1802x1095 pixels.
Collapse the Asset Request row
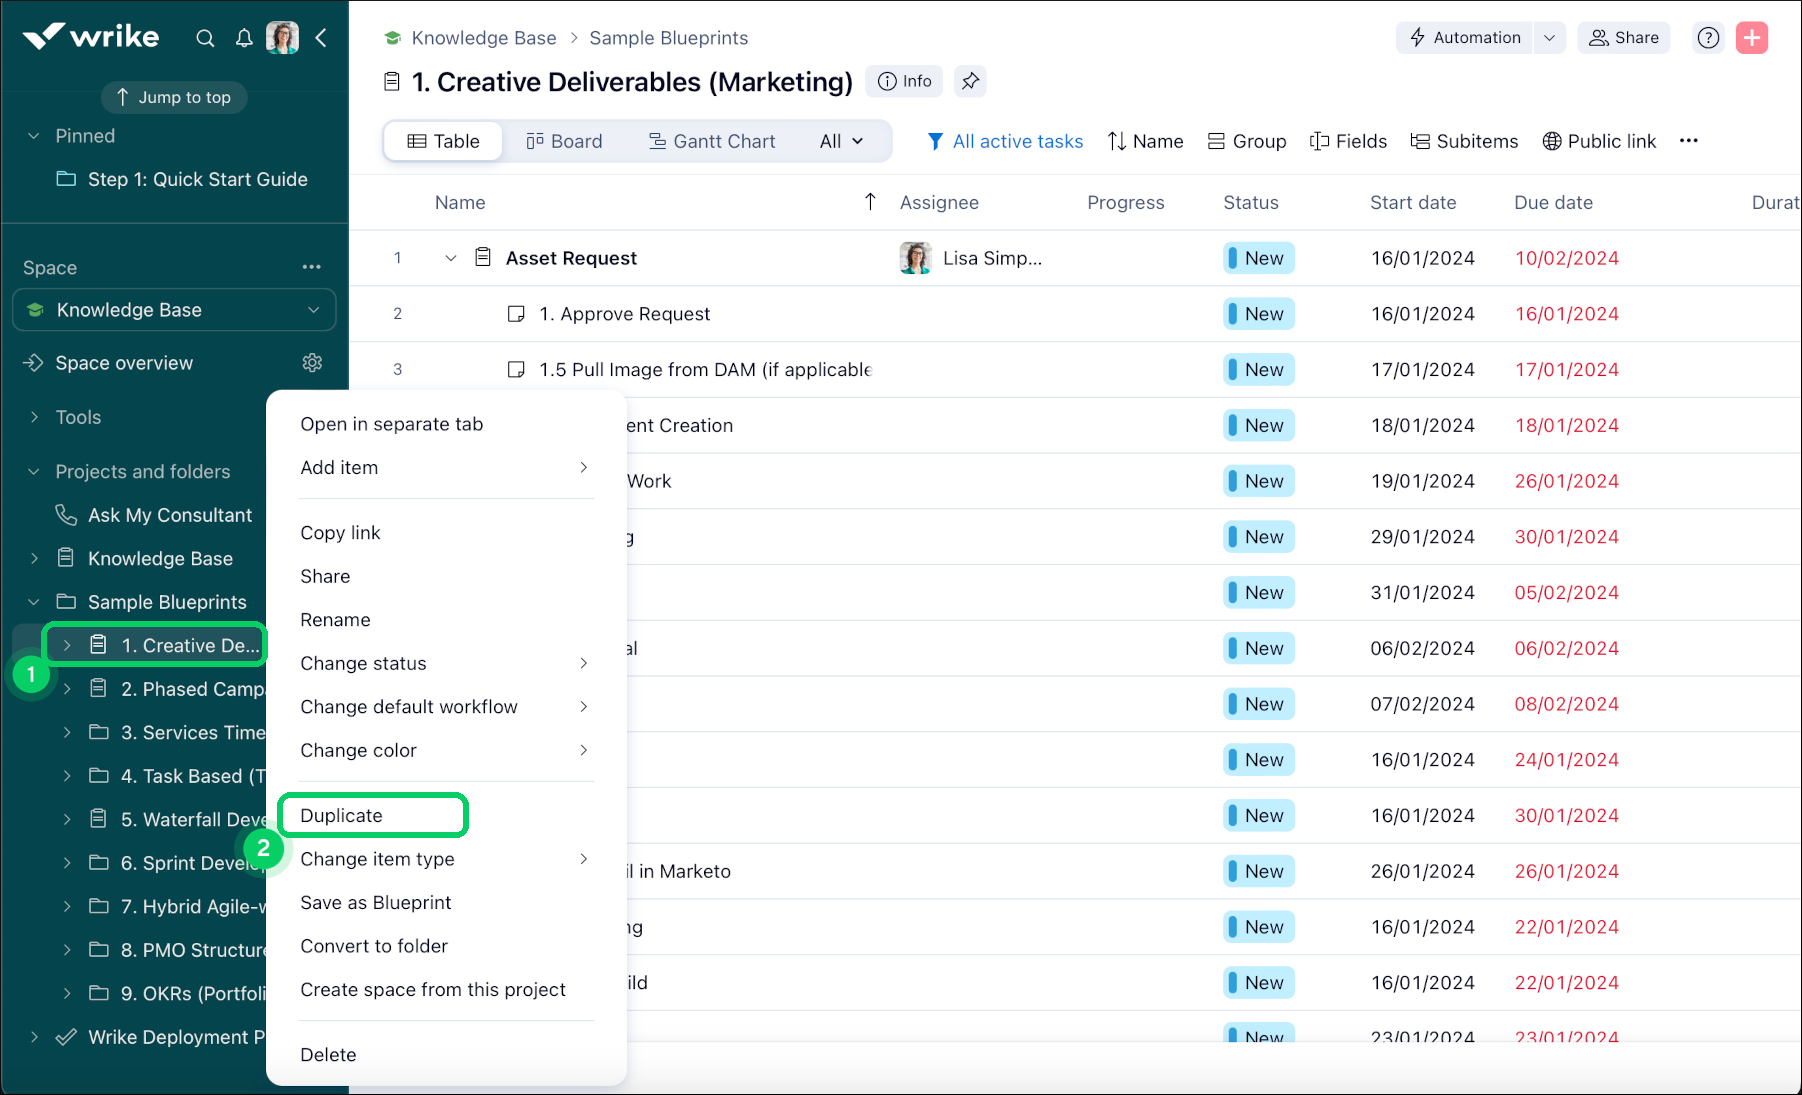pos(451,258)
